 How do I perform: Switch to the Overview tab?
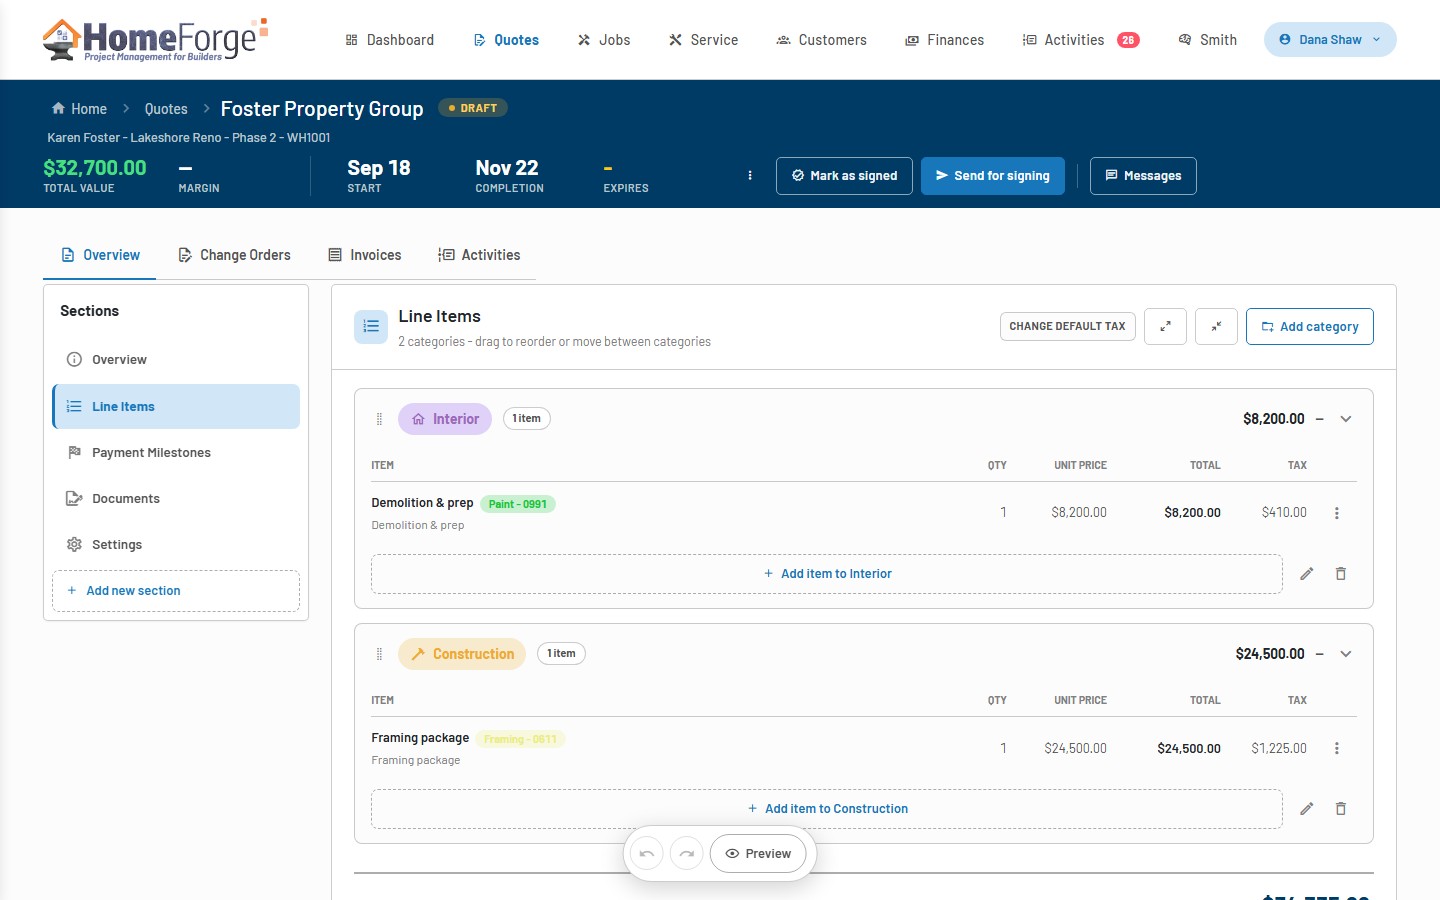tap(100, 255)
